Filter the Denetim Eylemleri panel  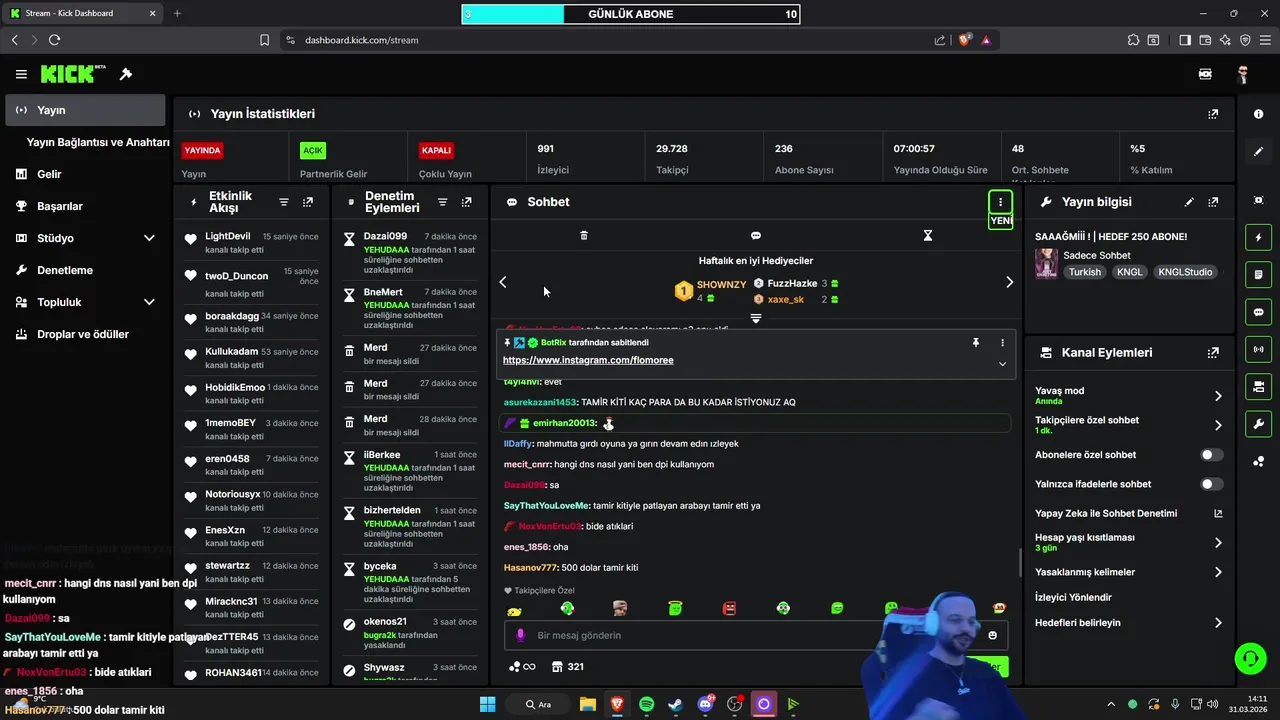(x=443, y=202)
